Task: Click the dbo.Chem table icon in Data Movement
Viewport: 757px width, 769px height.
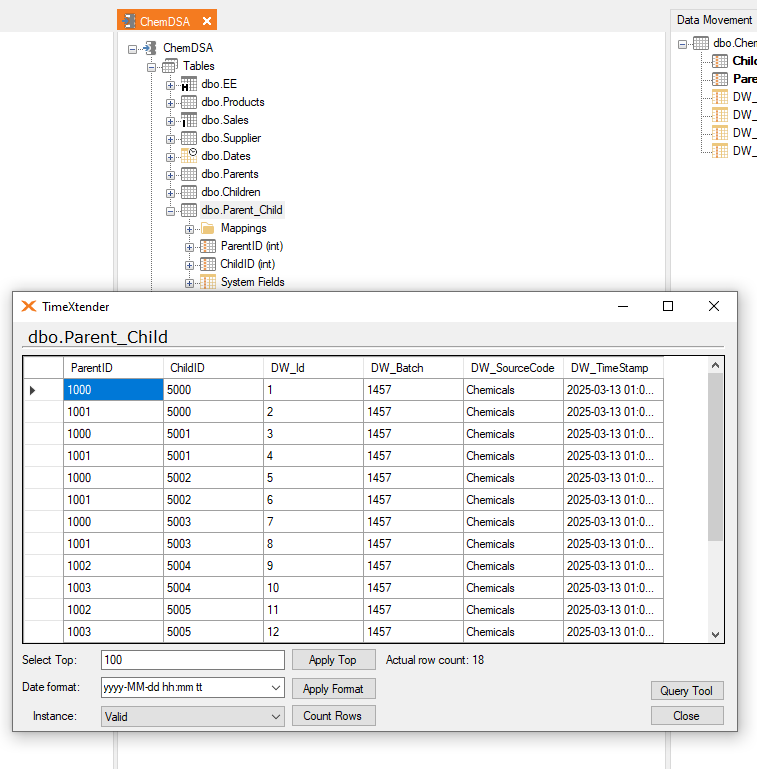Action: [701, 43]
